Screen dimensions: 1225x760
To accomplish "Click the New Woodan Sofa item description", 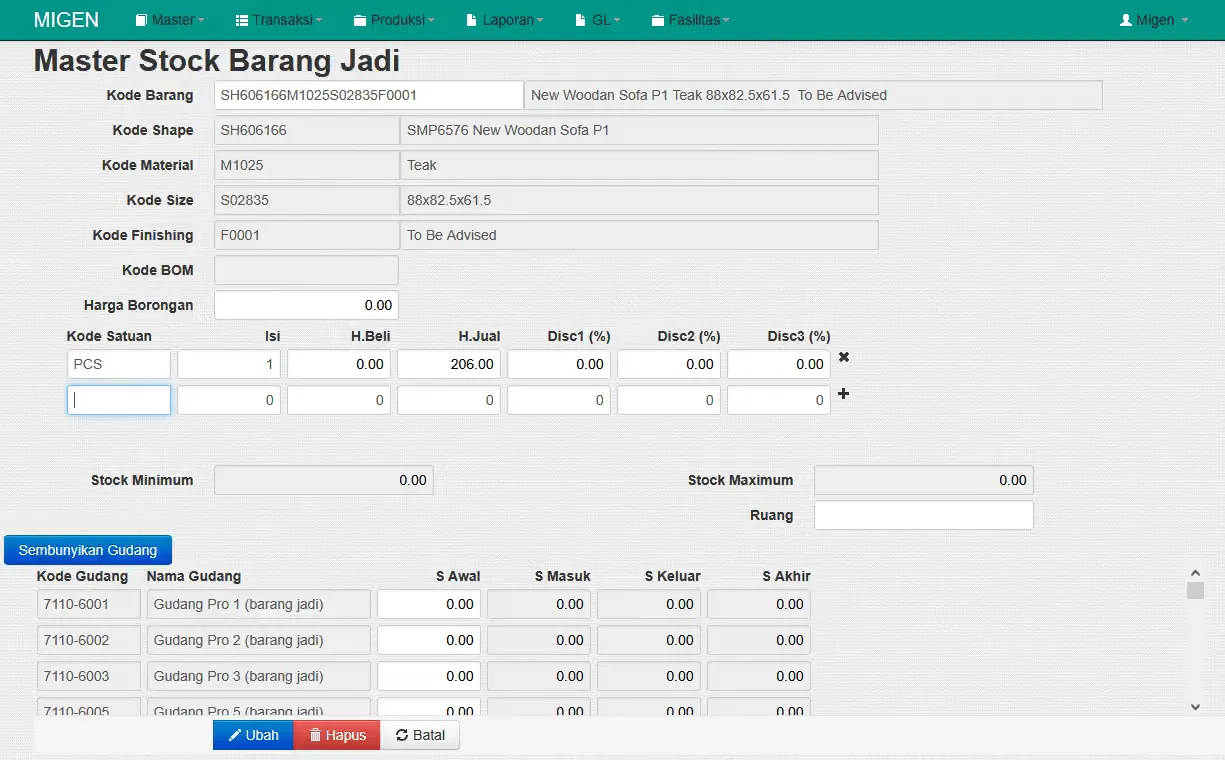I will [813, 95].
